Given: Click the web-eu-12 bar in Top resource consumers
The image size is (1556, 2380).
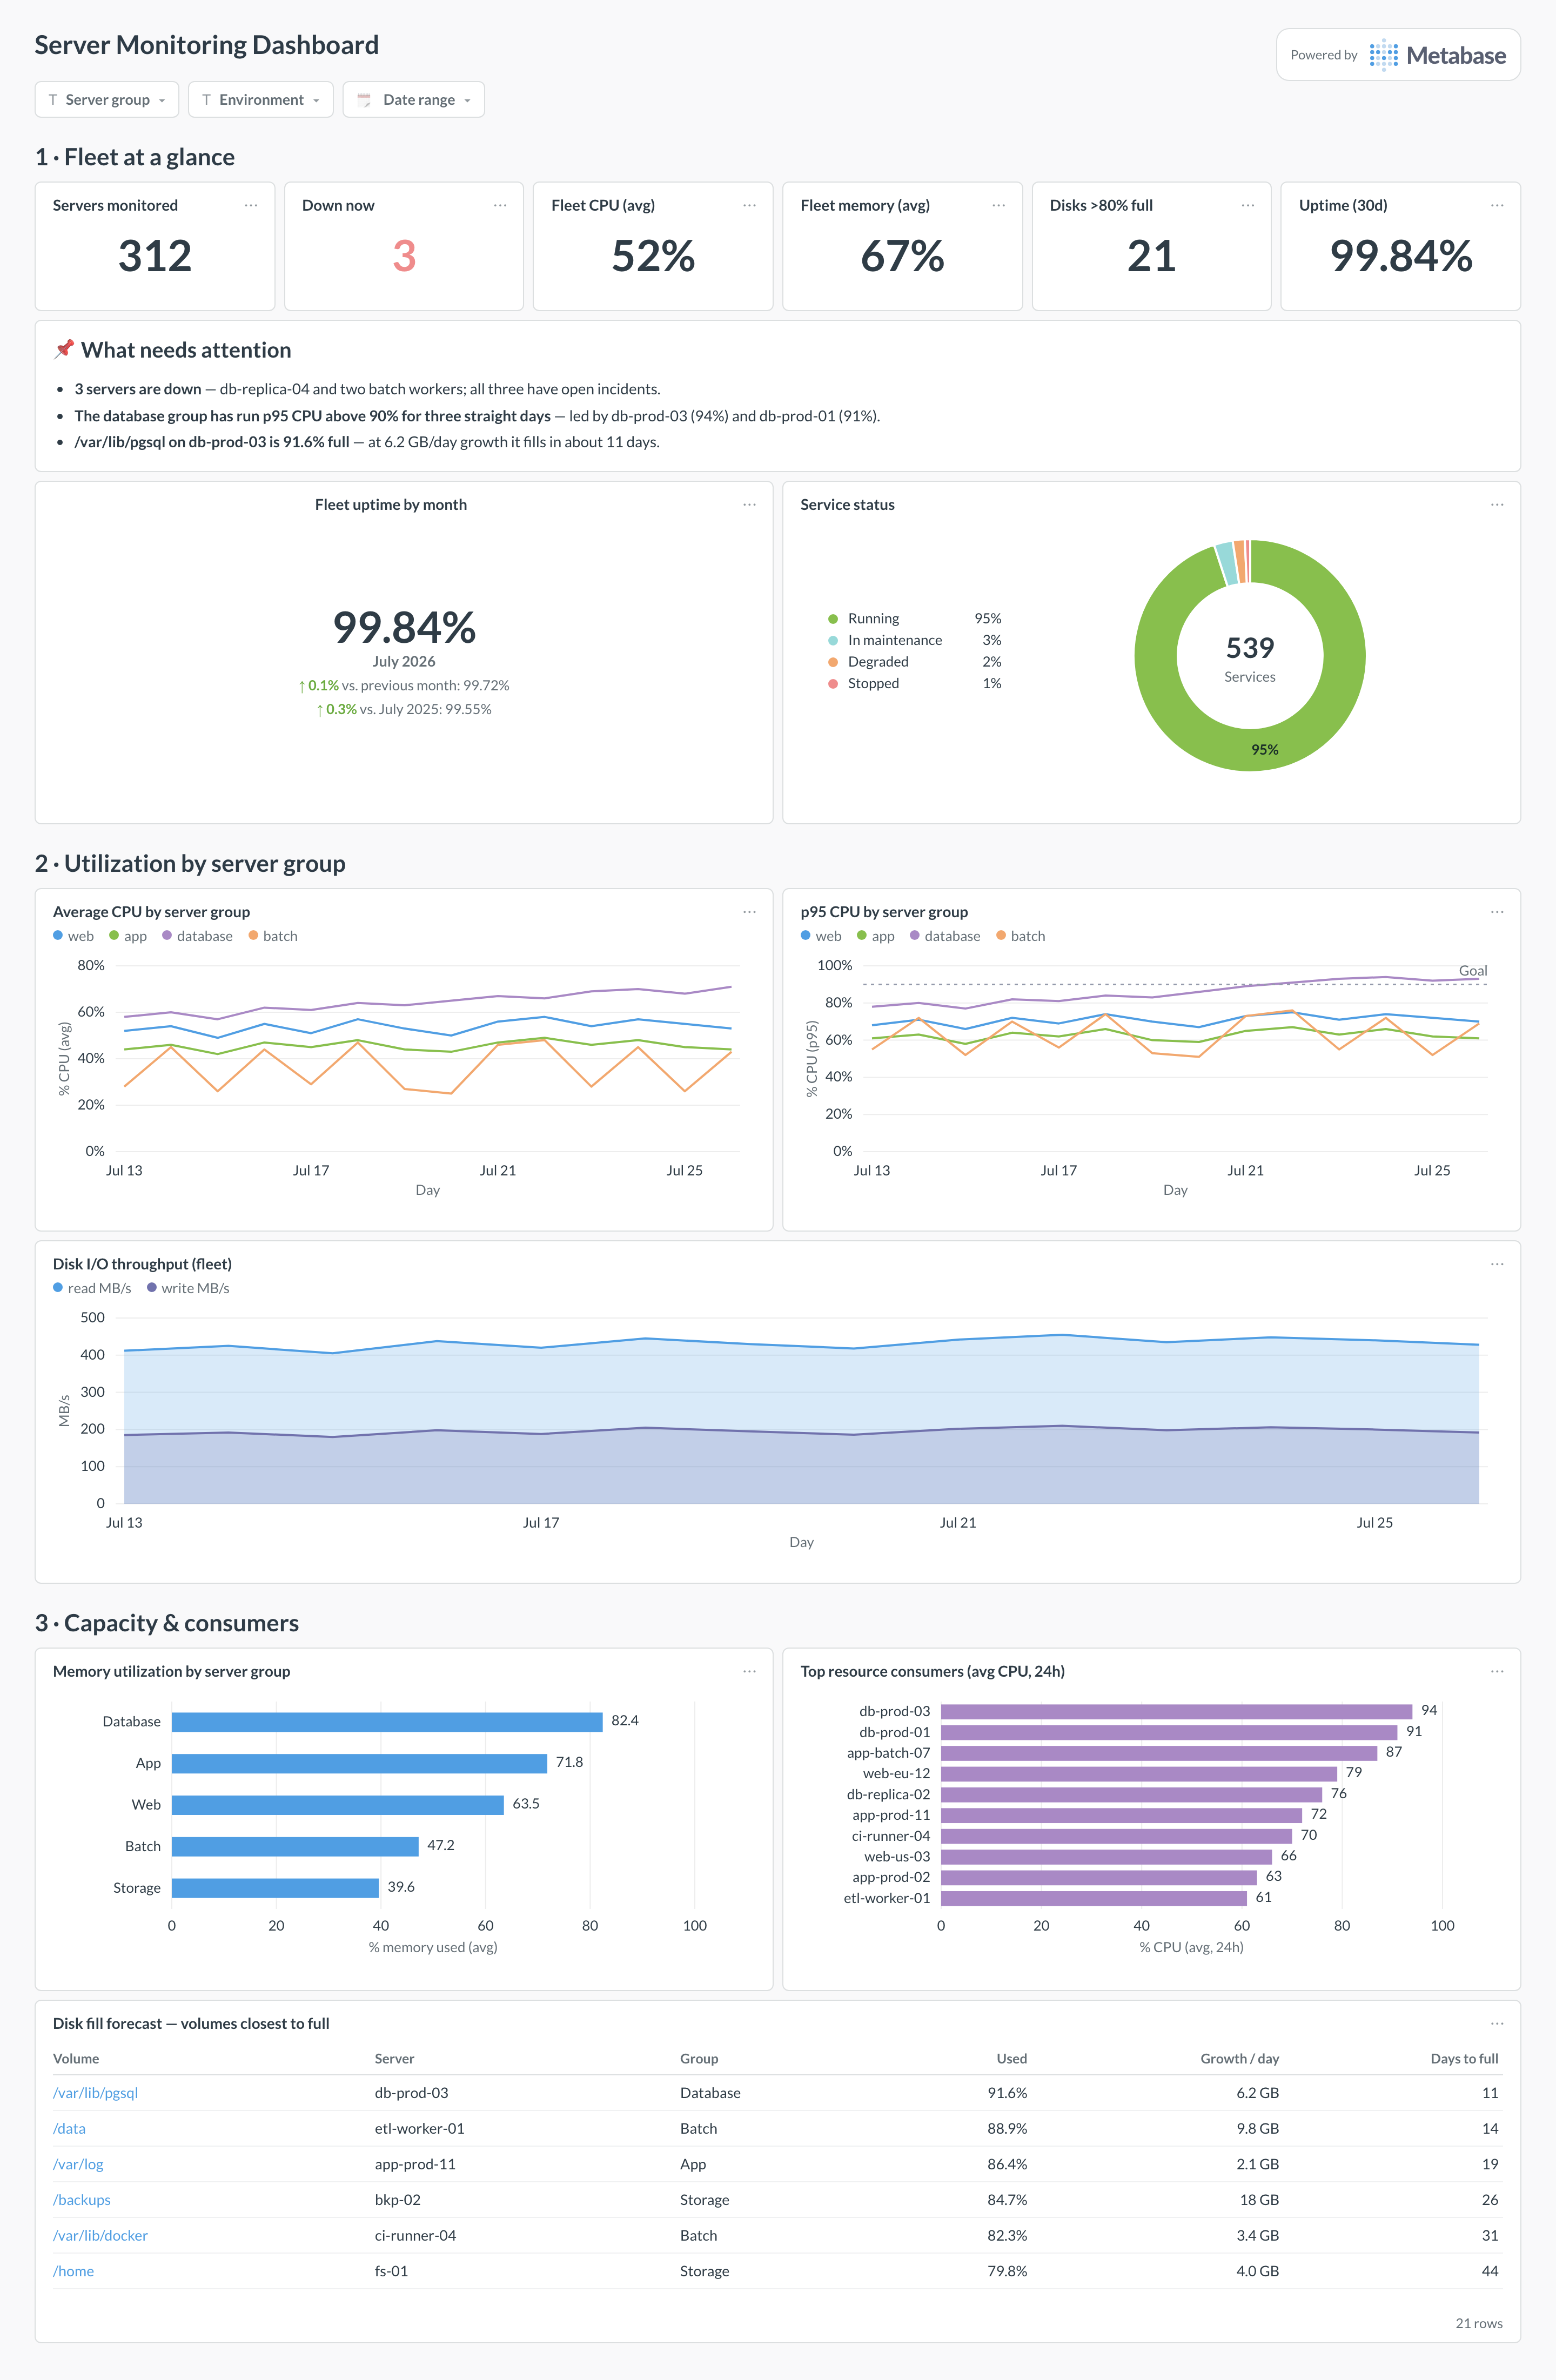Looking at the screenshot, I should (1139, 1773).
